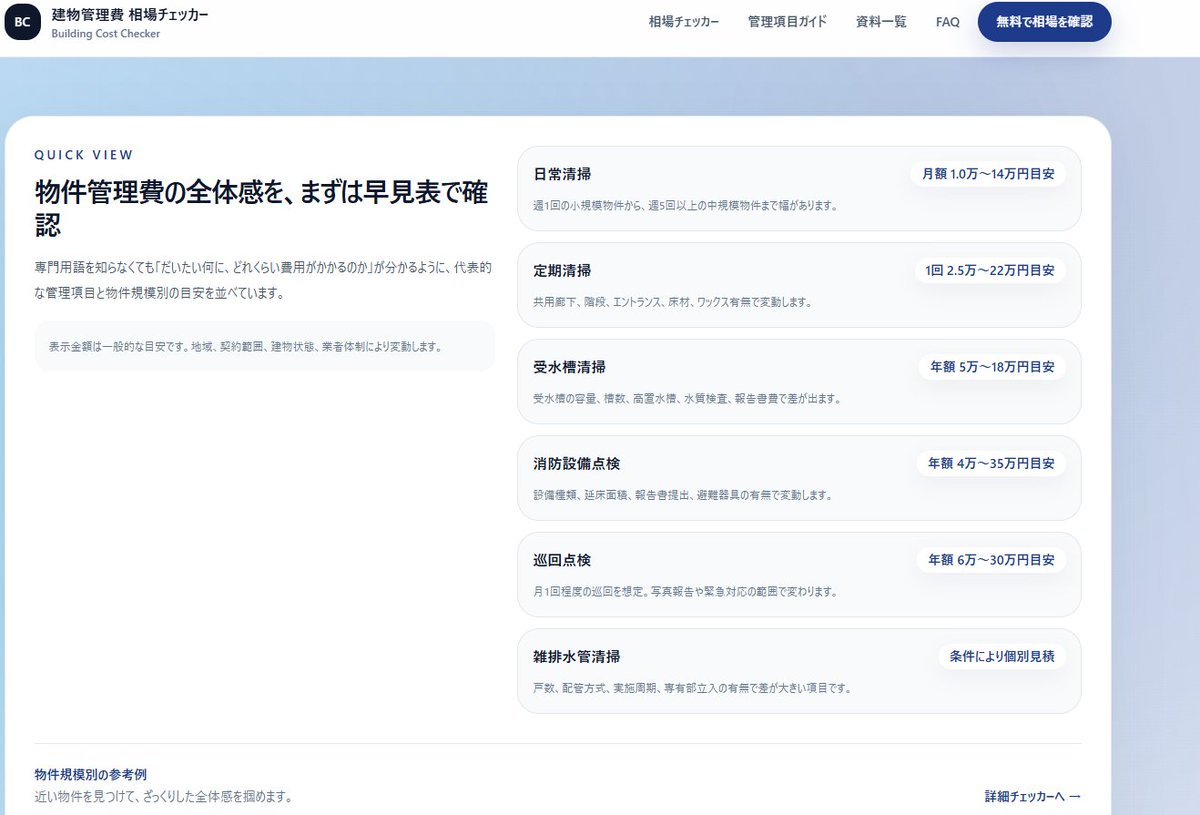
Task: Click the 年額 5万〜18万円目安 badge
Action: (x=991, y=367)
